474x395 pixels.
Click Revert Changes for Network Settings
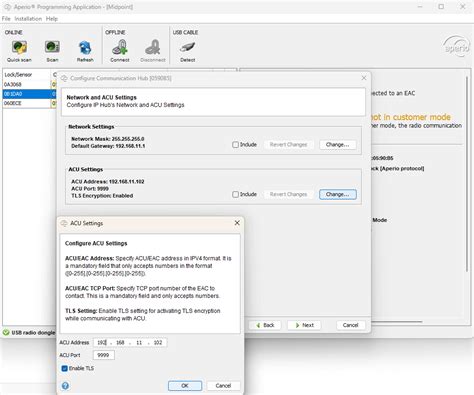click(288, 145)
